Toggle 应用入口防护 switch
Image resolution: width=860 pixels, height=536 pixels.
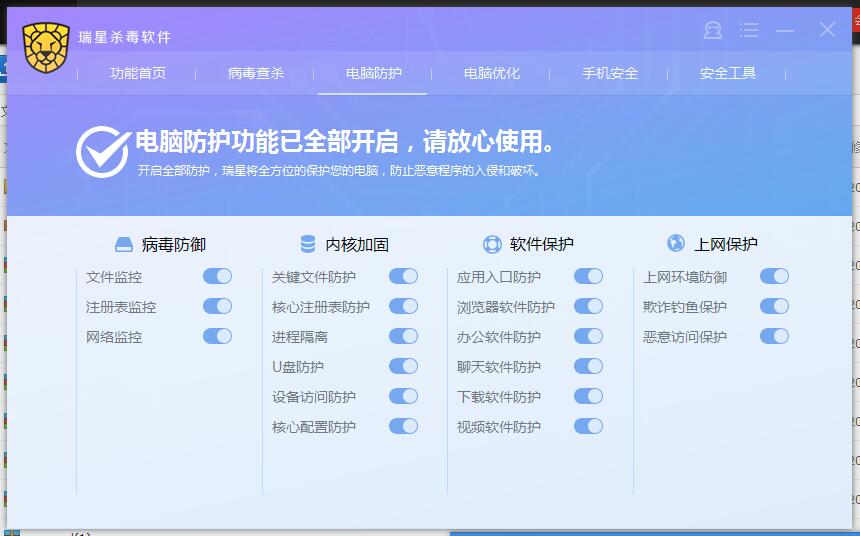(x=589, y=276)
